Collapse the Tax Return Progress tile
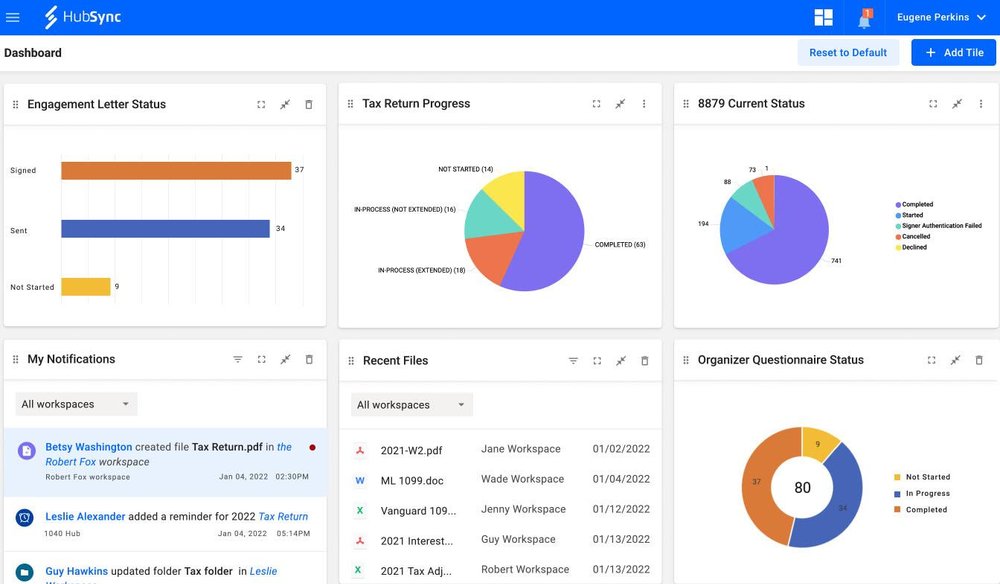1000x584 pixels. point(620,103)
